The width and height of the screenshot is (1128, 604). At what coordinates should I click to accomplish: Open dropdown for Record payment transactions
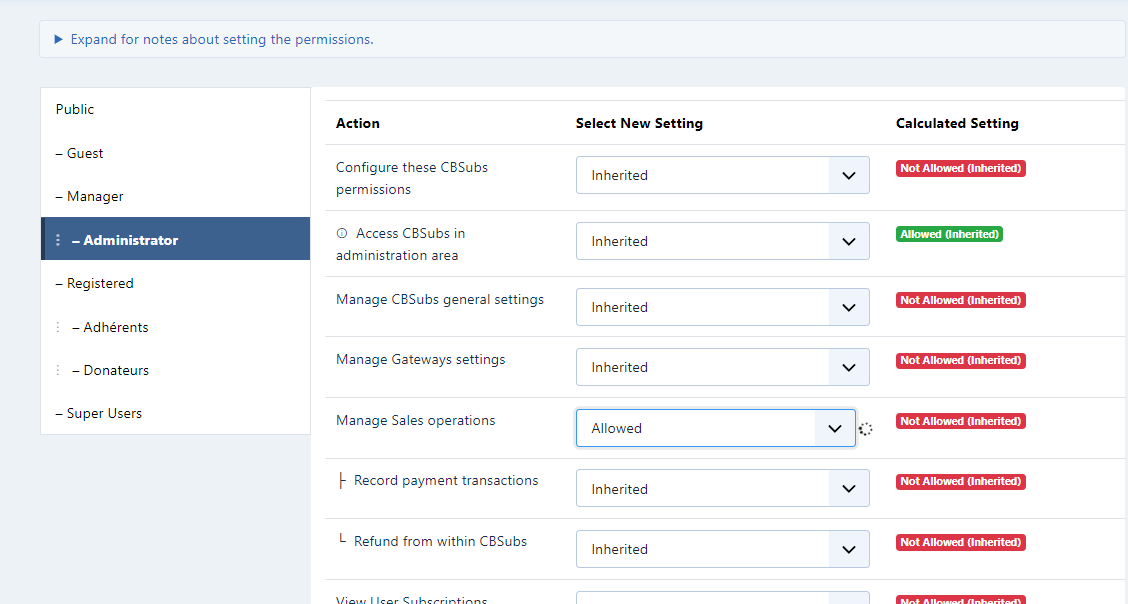coord(722,489)
